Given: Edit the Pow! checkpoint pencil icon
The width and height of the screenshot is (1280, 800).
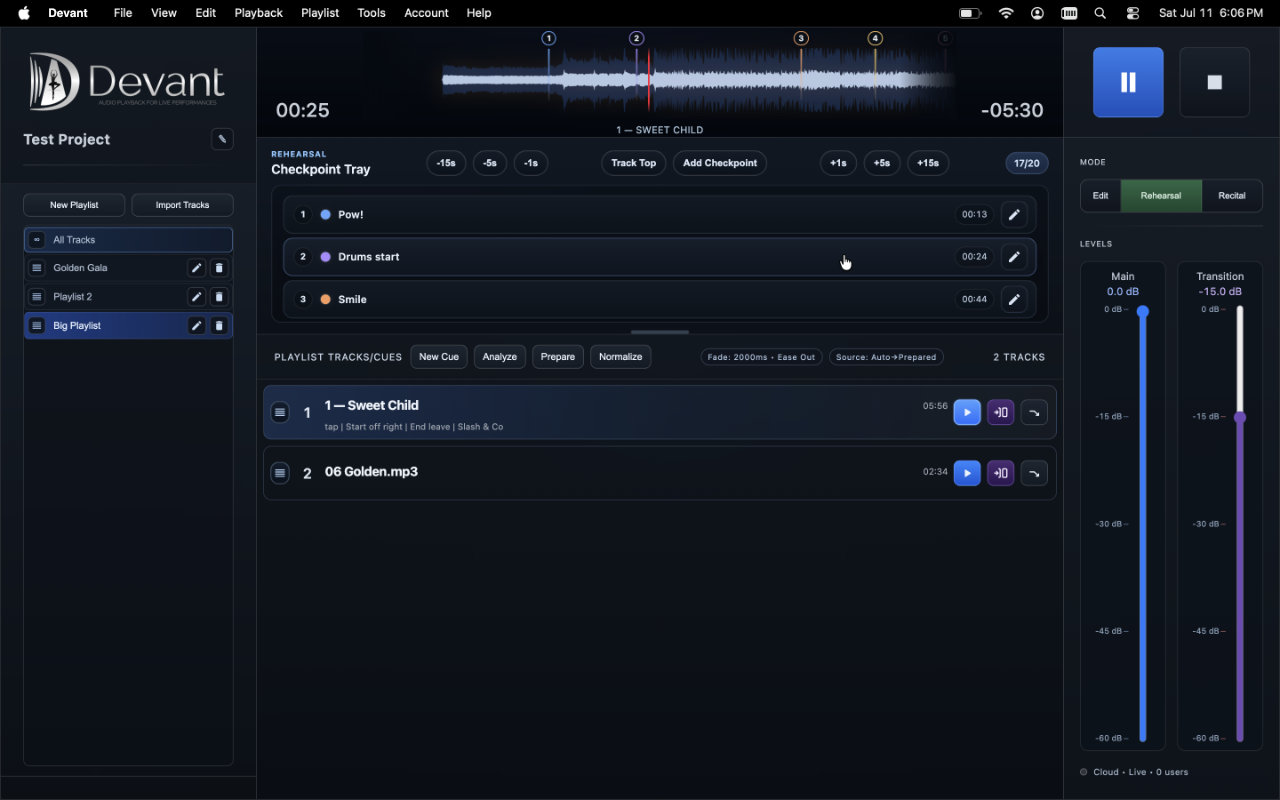Looking at the screenshot, I should click(x=1014, y=214).
